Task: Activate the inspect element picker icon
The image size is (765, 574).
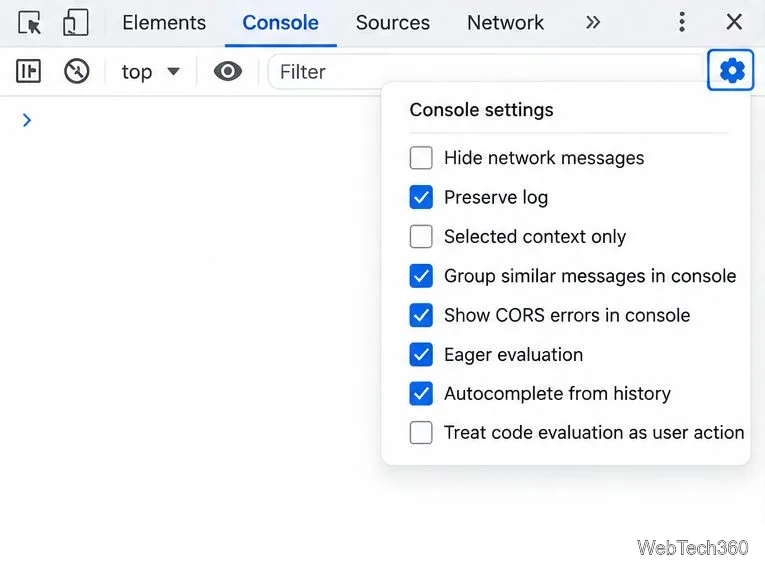Action: 30,22
